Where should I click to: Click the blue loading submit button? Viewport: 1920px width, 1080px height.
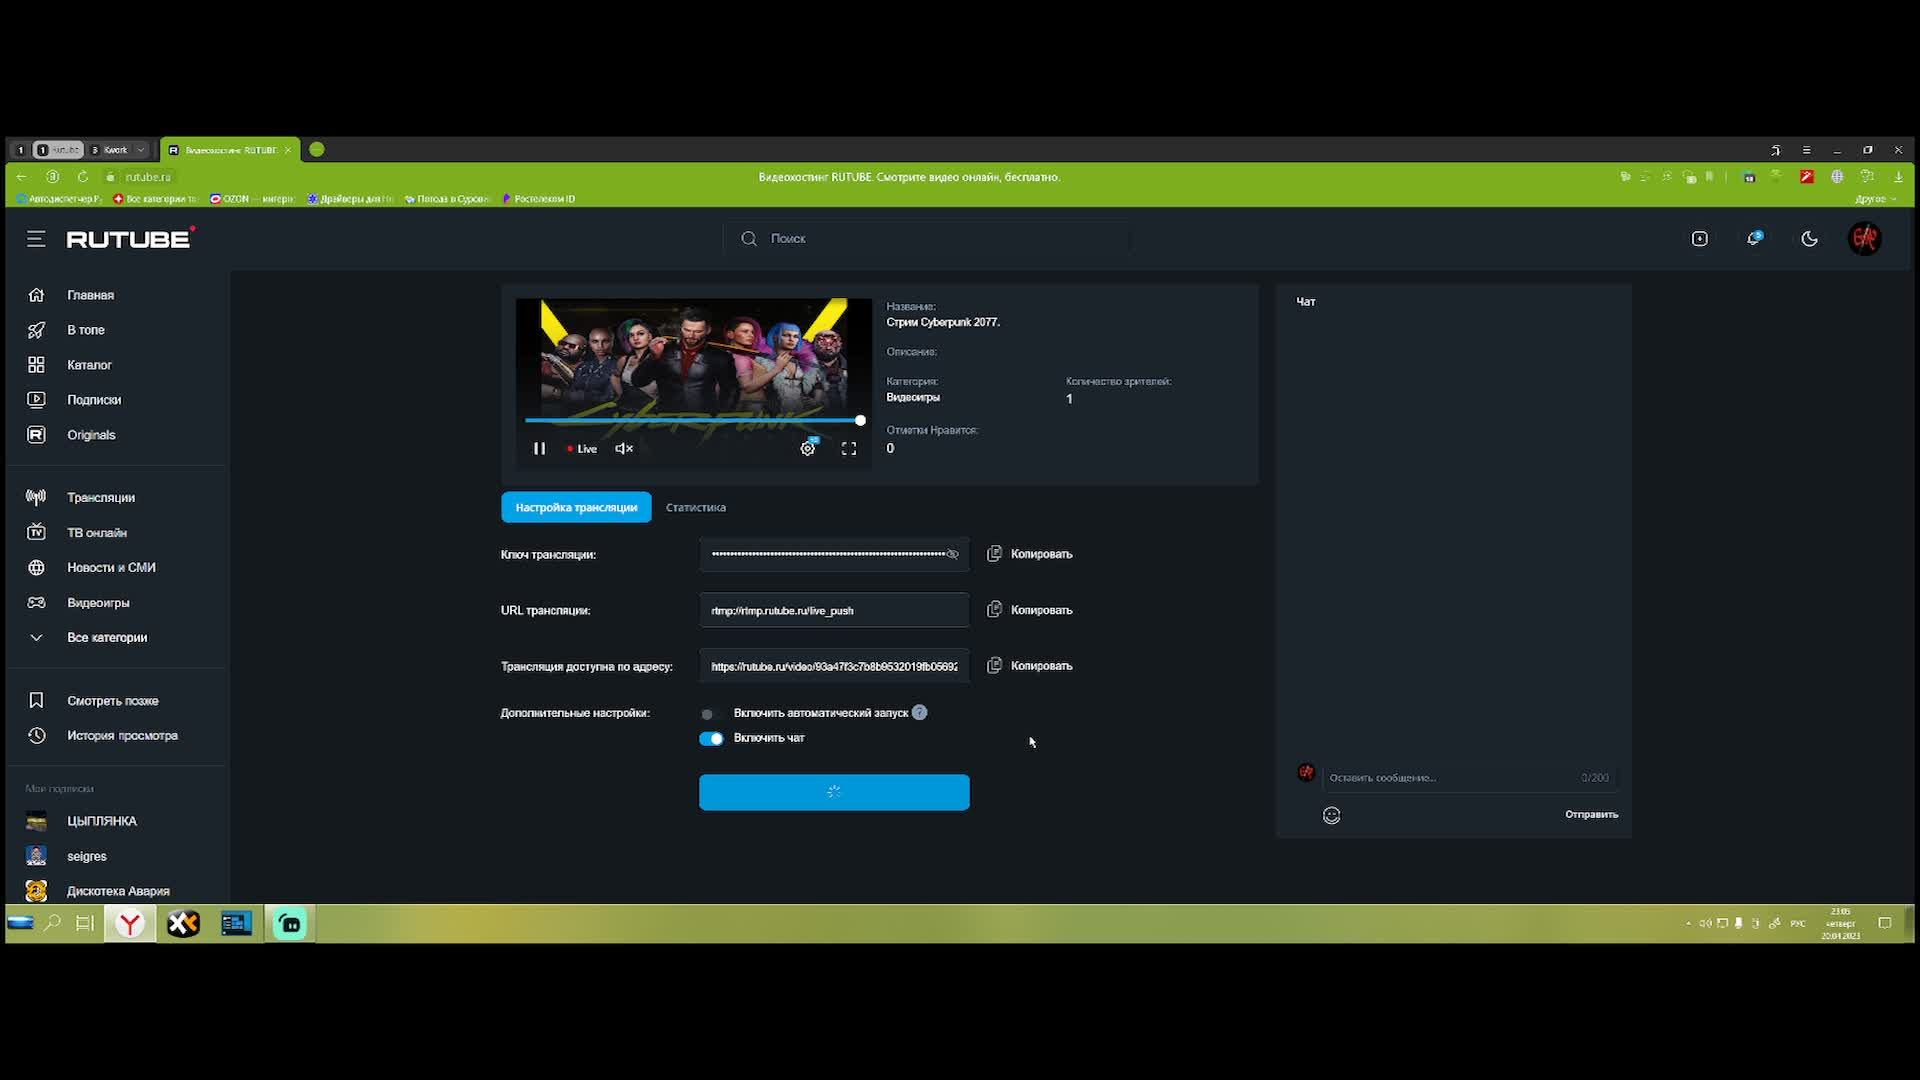pos(834,792)
